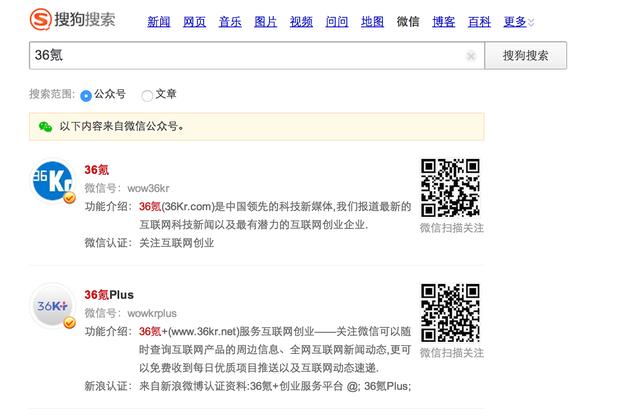The width and height of the screenshot is (640, 418).
Task: Select the 文章 search scope radio button
Action: click(147, 96)
